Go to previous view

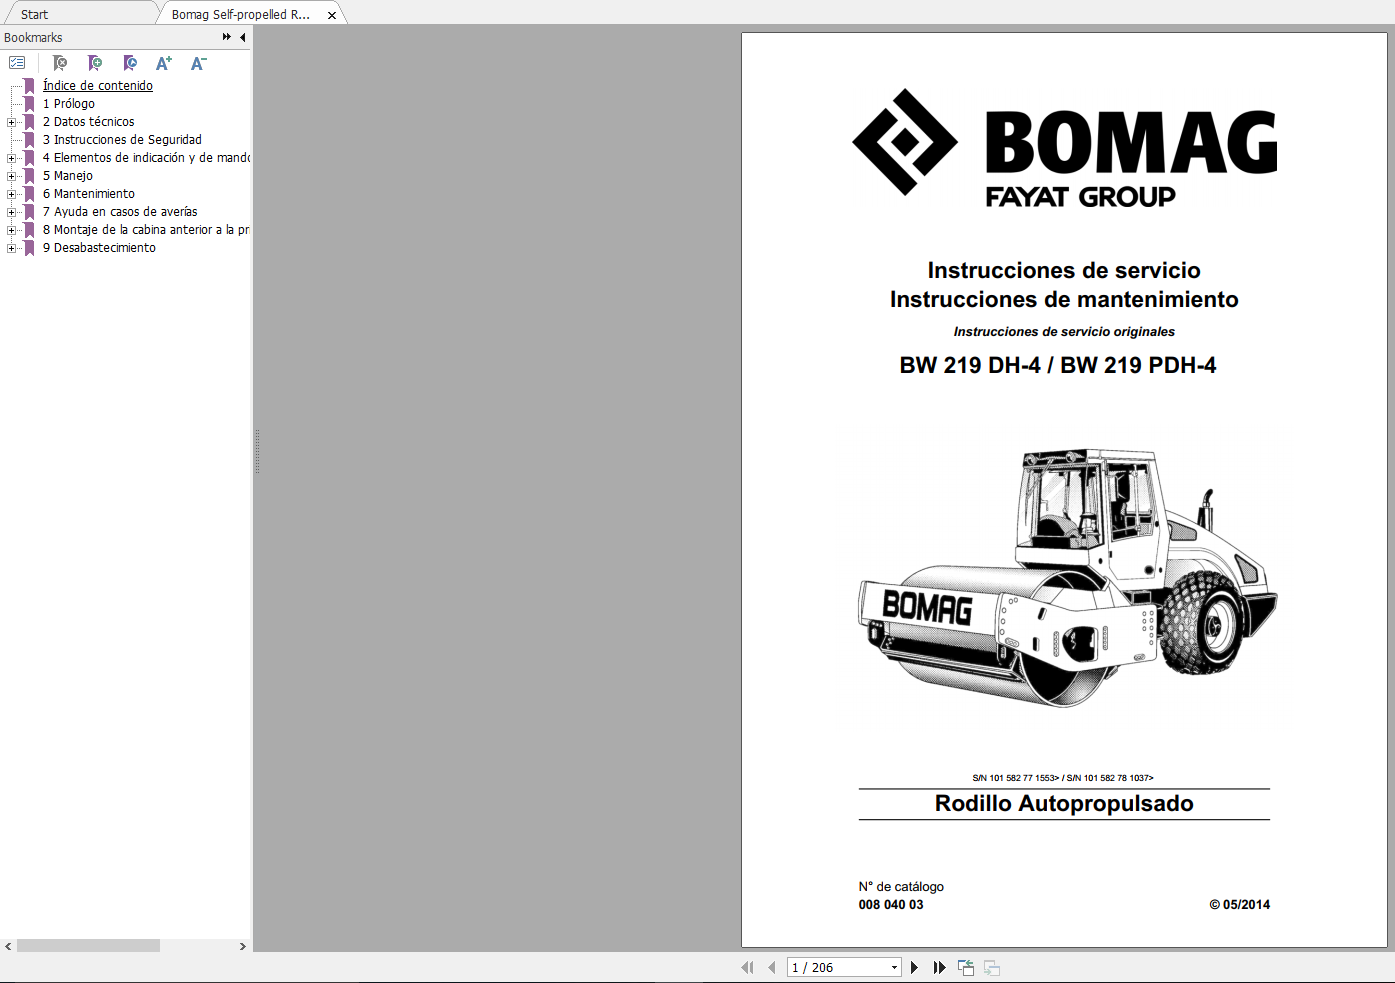(x=965, y=967)
